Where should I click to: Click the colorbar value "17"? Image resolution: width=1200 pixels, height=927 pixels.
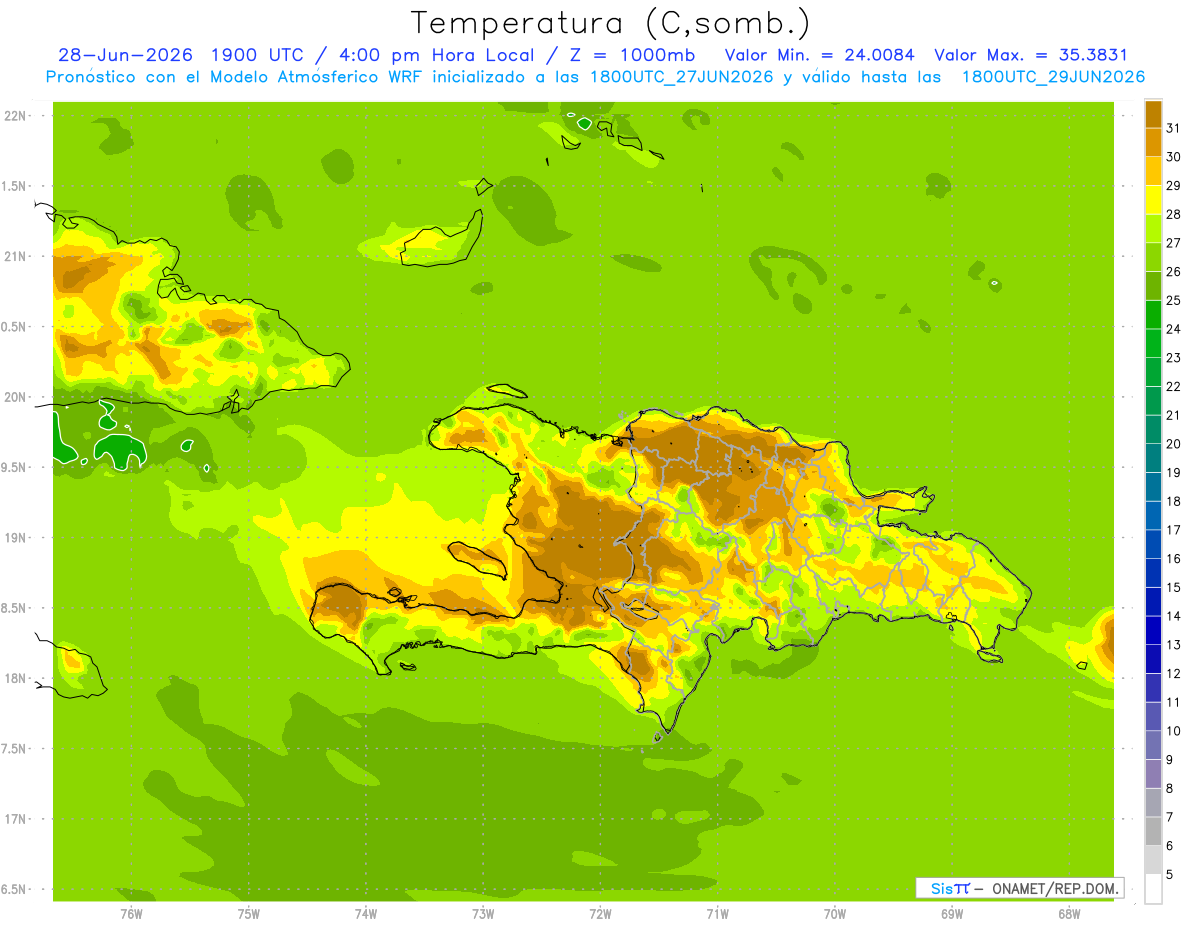click(1174, 530)
